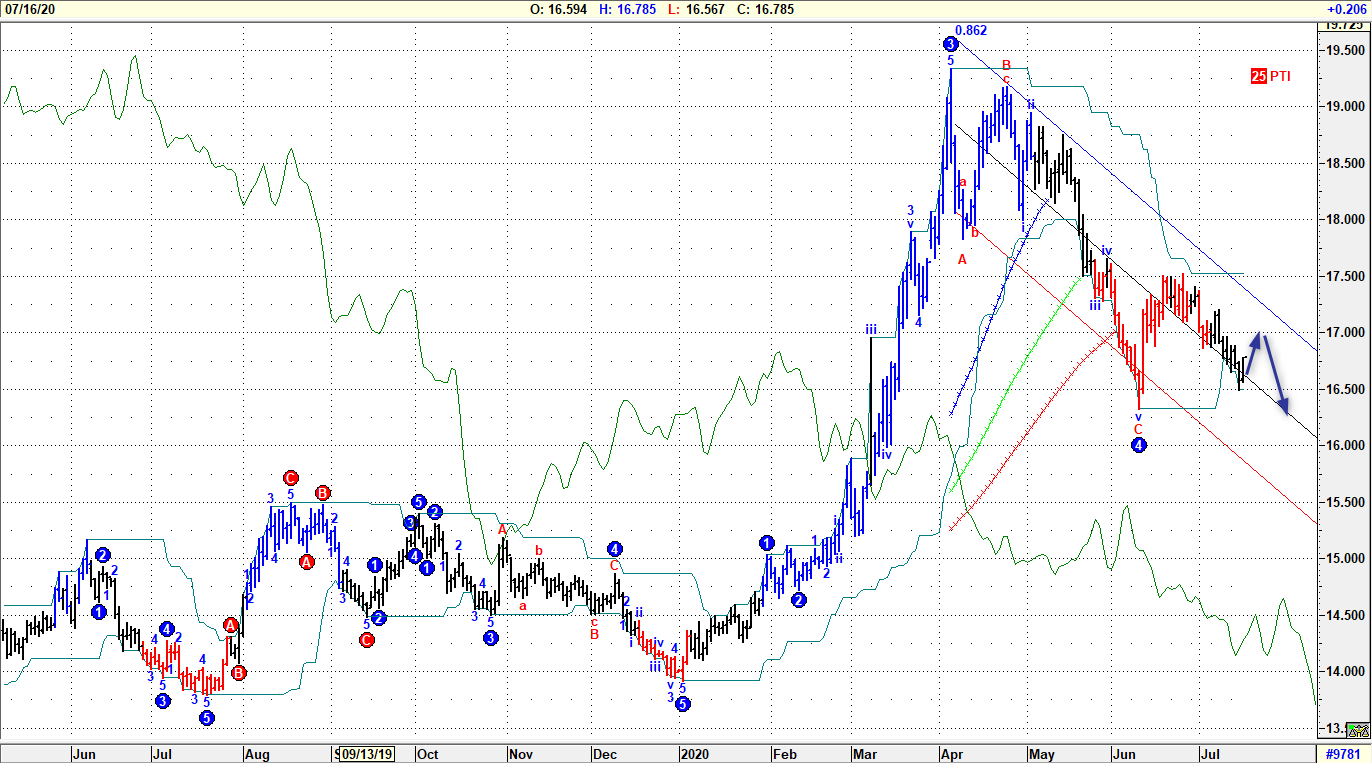
Task: Select blue circled 2 in early February
Action: (798, 600)
